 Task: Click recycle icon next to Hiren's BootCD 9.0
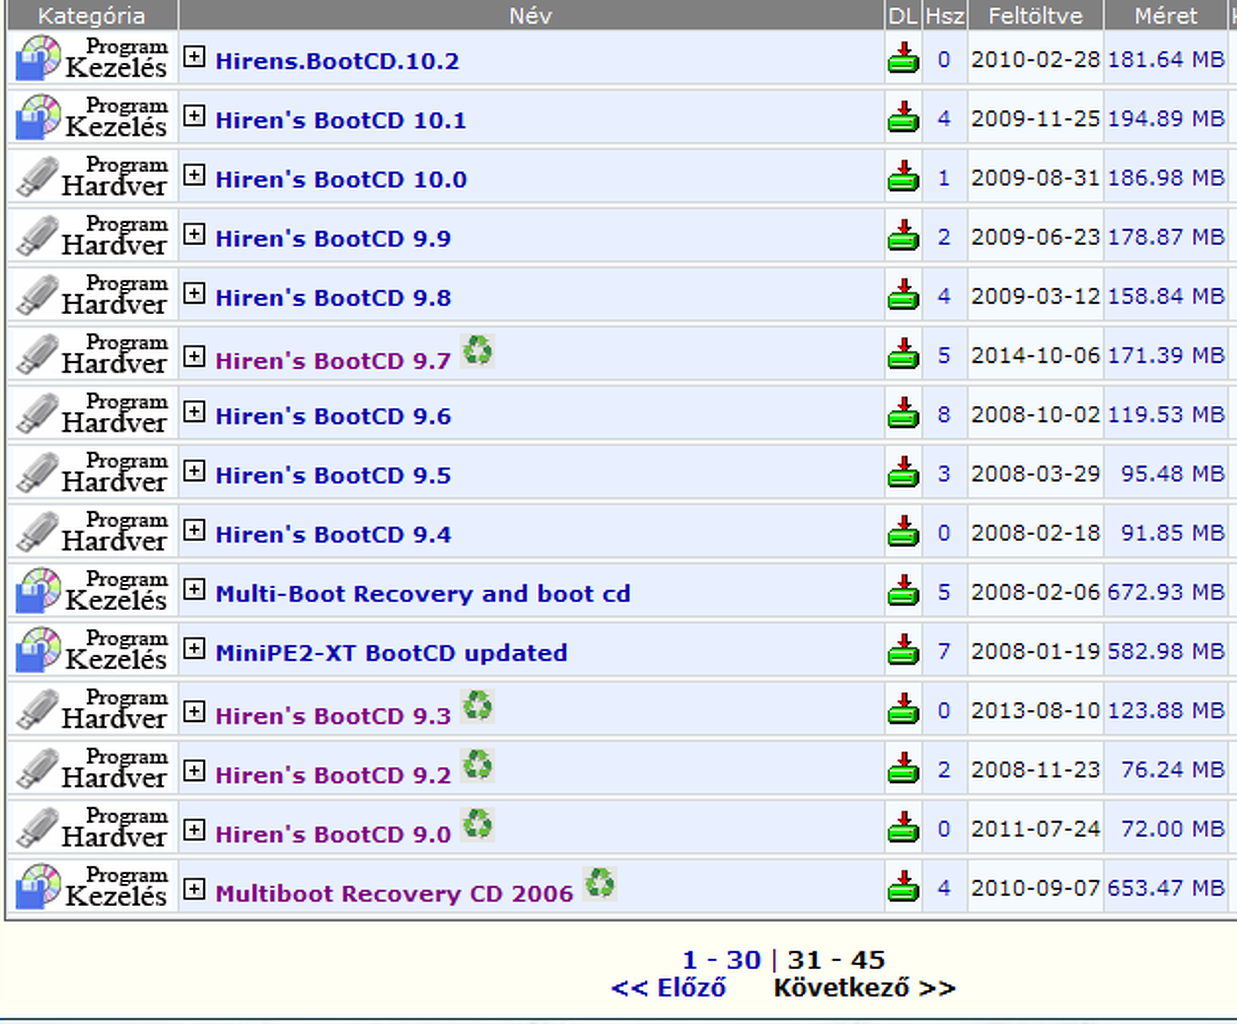pos(477,823)
